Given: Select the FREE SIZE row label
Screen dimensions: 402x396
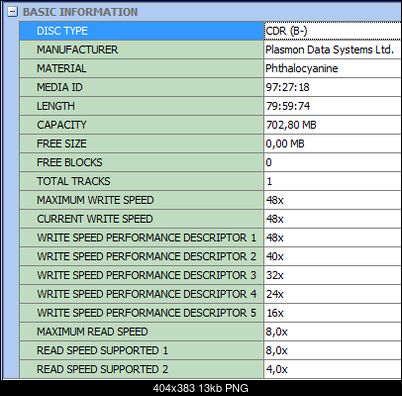Looking at the screenshot, I should click(62, 144).
